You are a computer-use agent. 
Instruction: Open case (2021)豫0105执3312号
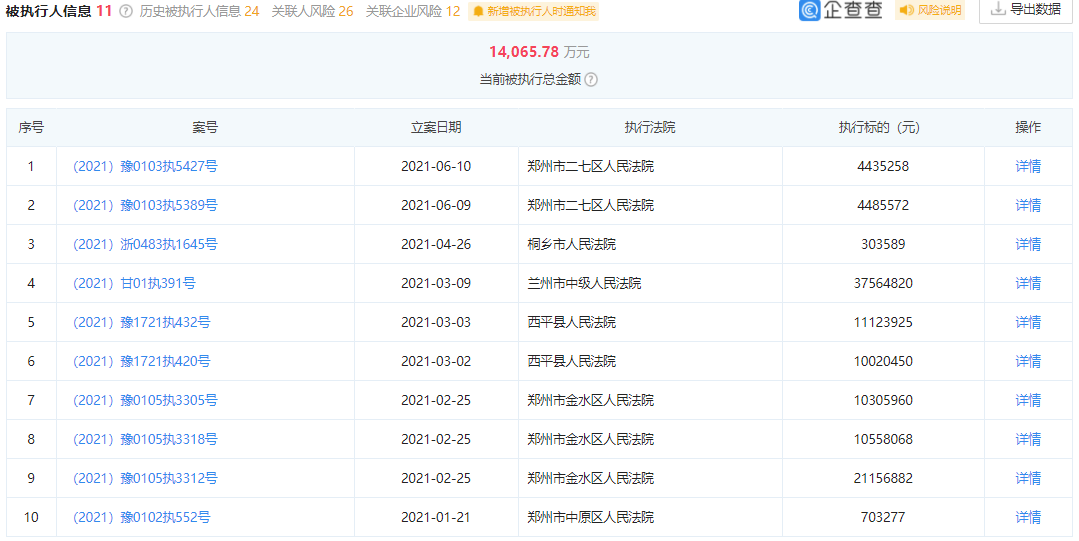pos(145,478)
